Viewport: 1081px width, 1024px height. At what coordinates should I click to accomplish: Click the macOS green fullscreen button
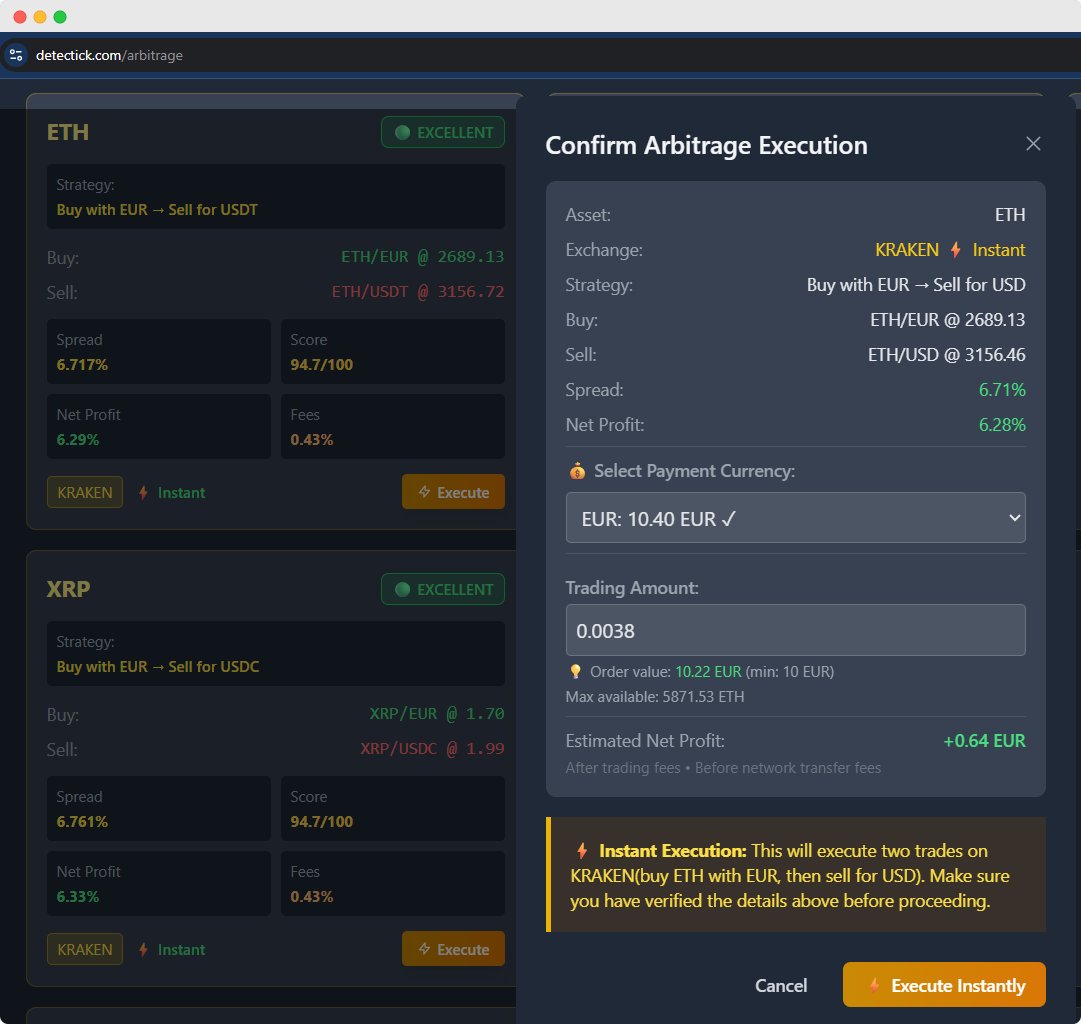[60, 17]
